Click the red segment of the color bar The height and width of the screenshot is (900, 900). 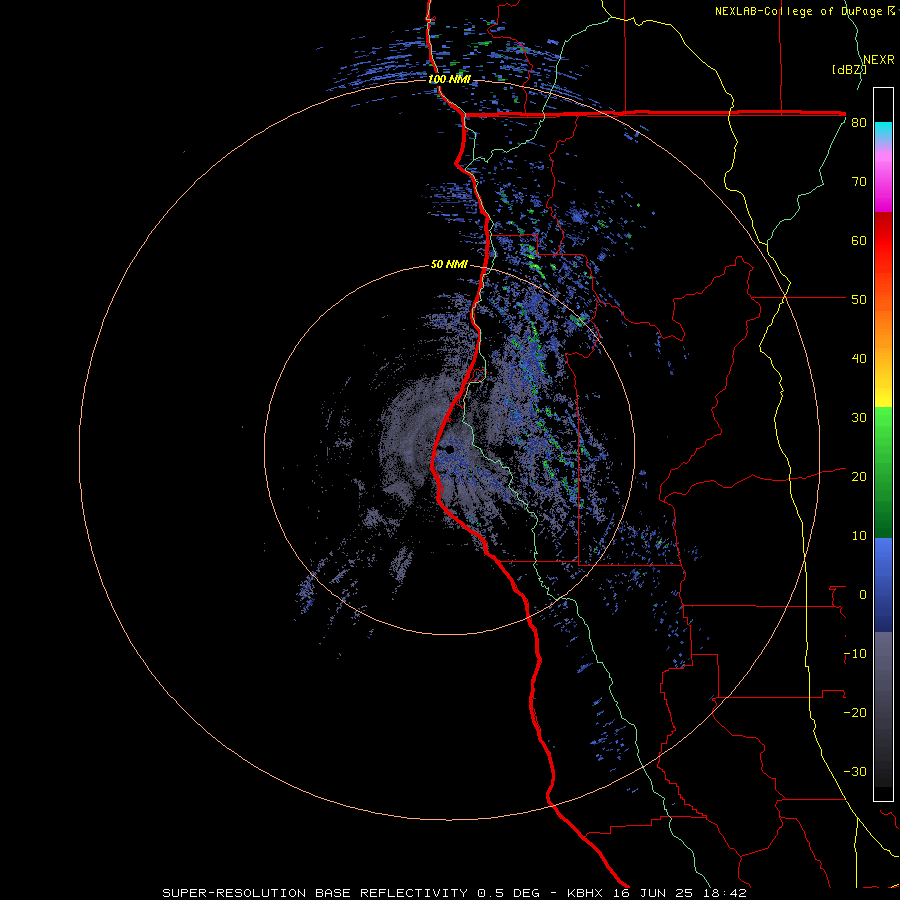pyautogui.click(x=883, y=242)
